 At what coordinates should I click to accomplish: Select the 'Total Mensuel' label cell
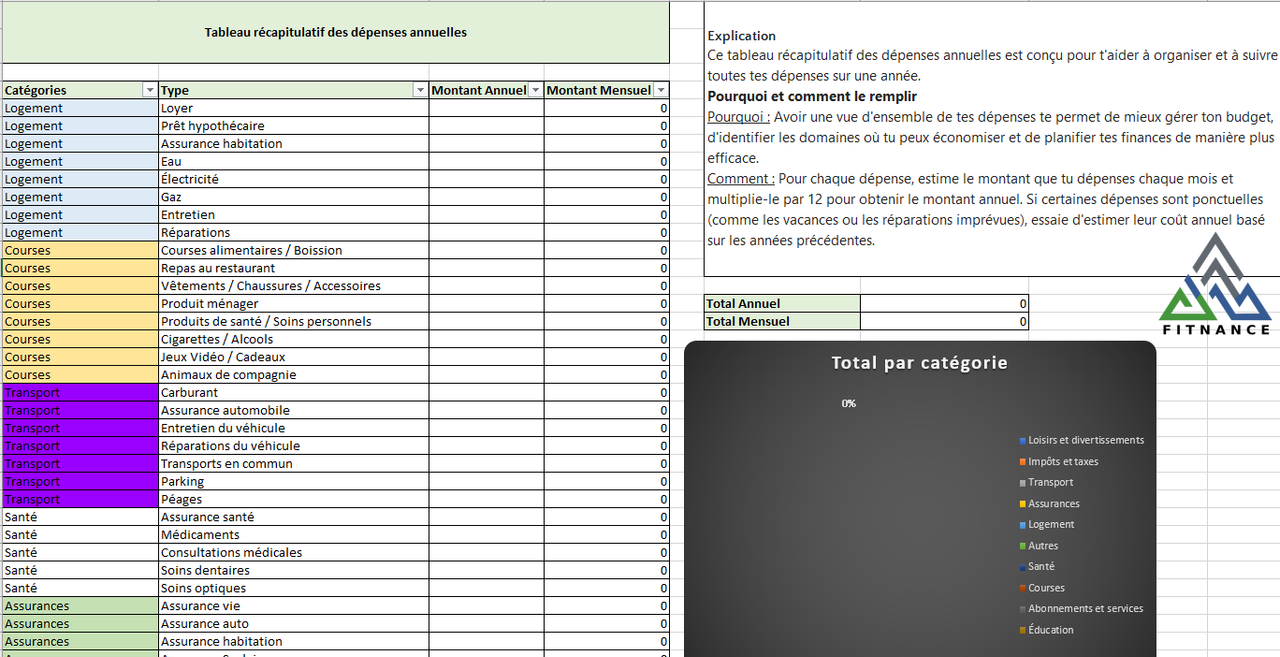pos(782,322)
